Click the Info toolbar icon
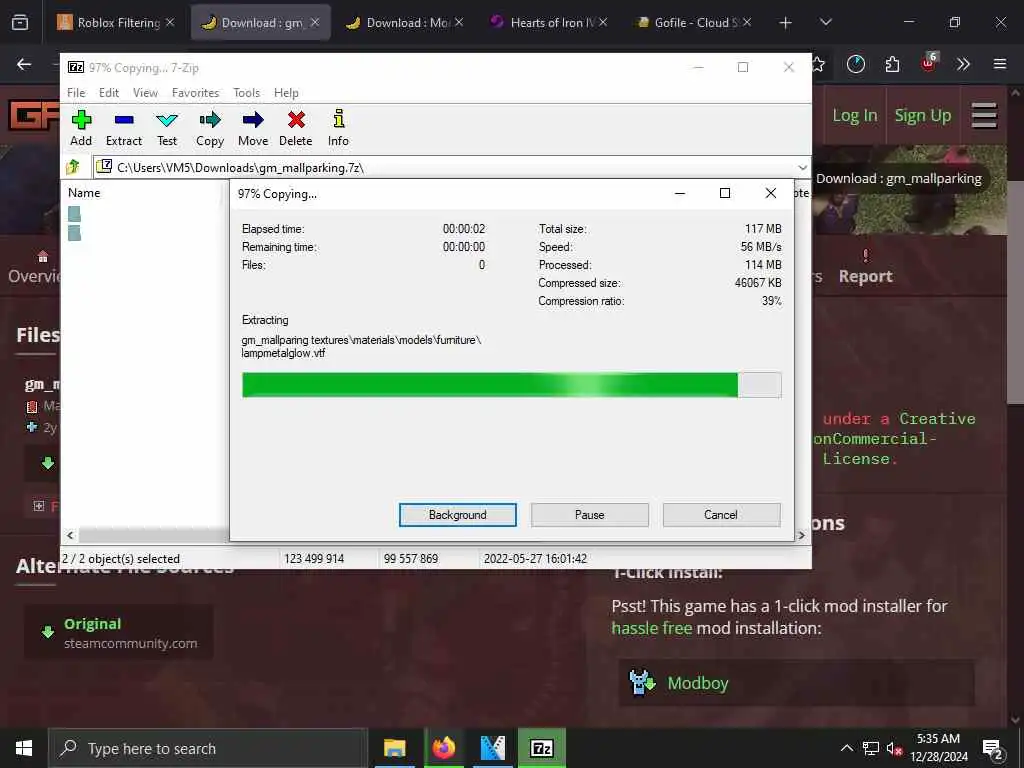Screen dimensions: 1024x768 338,128
